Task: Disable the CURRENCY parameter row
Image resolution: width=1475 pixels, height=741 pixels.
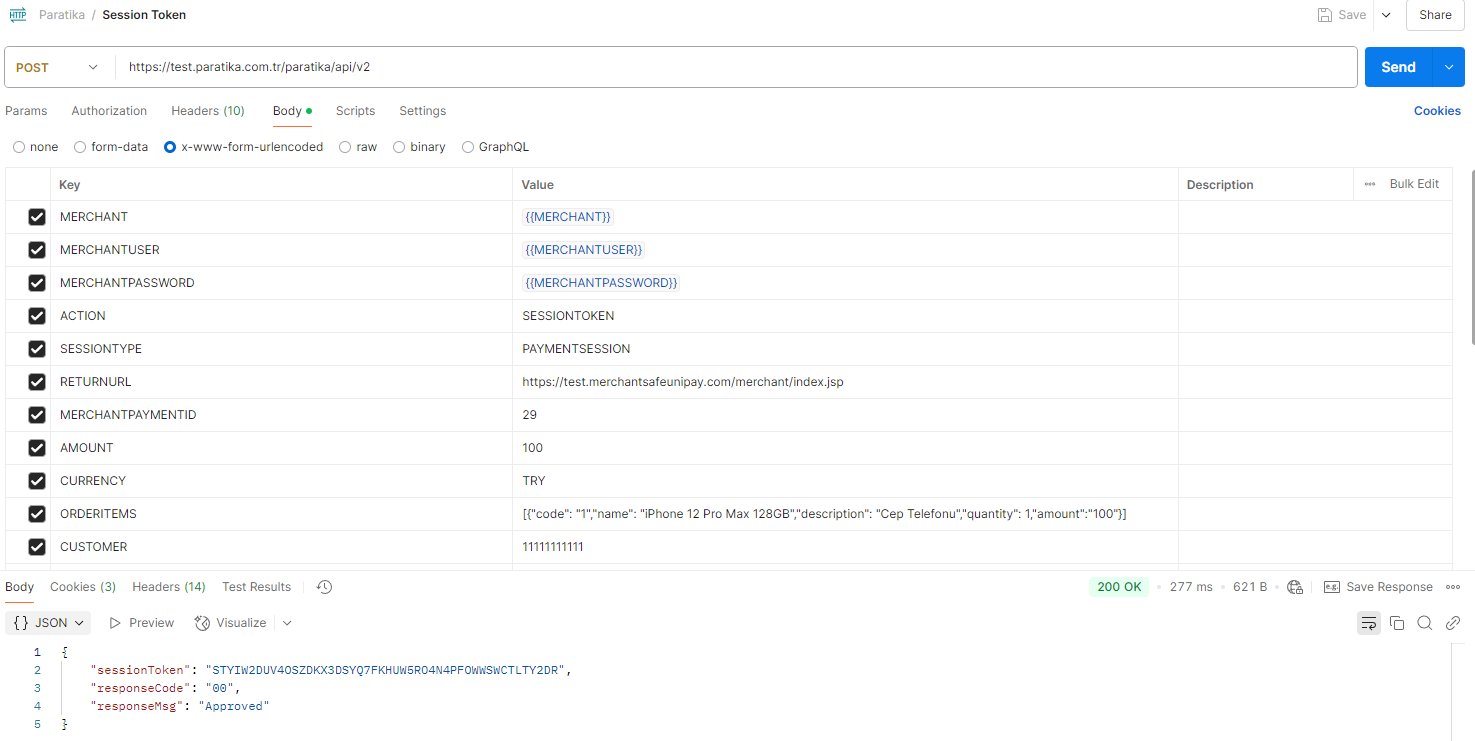Action: point(37,481)
